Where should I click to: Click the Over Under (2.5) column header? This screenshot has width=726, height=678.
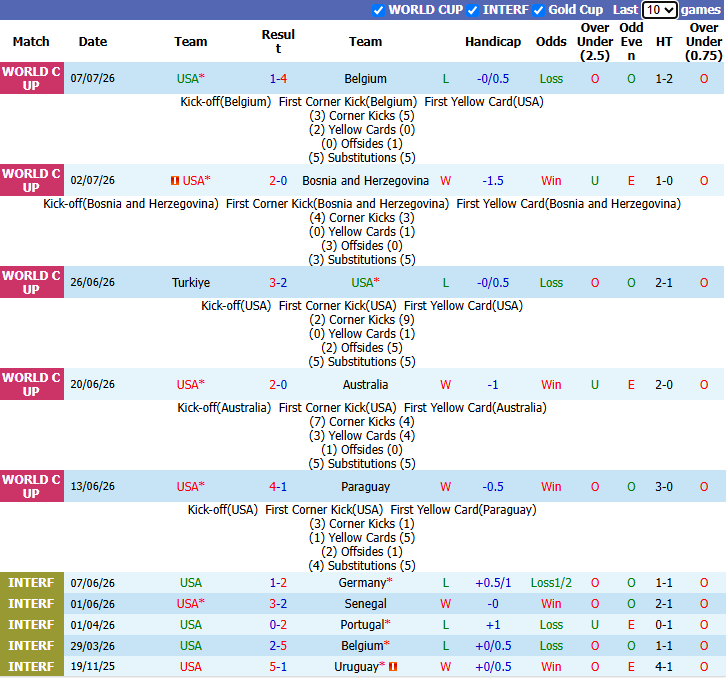595,42
